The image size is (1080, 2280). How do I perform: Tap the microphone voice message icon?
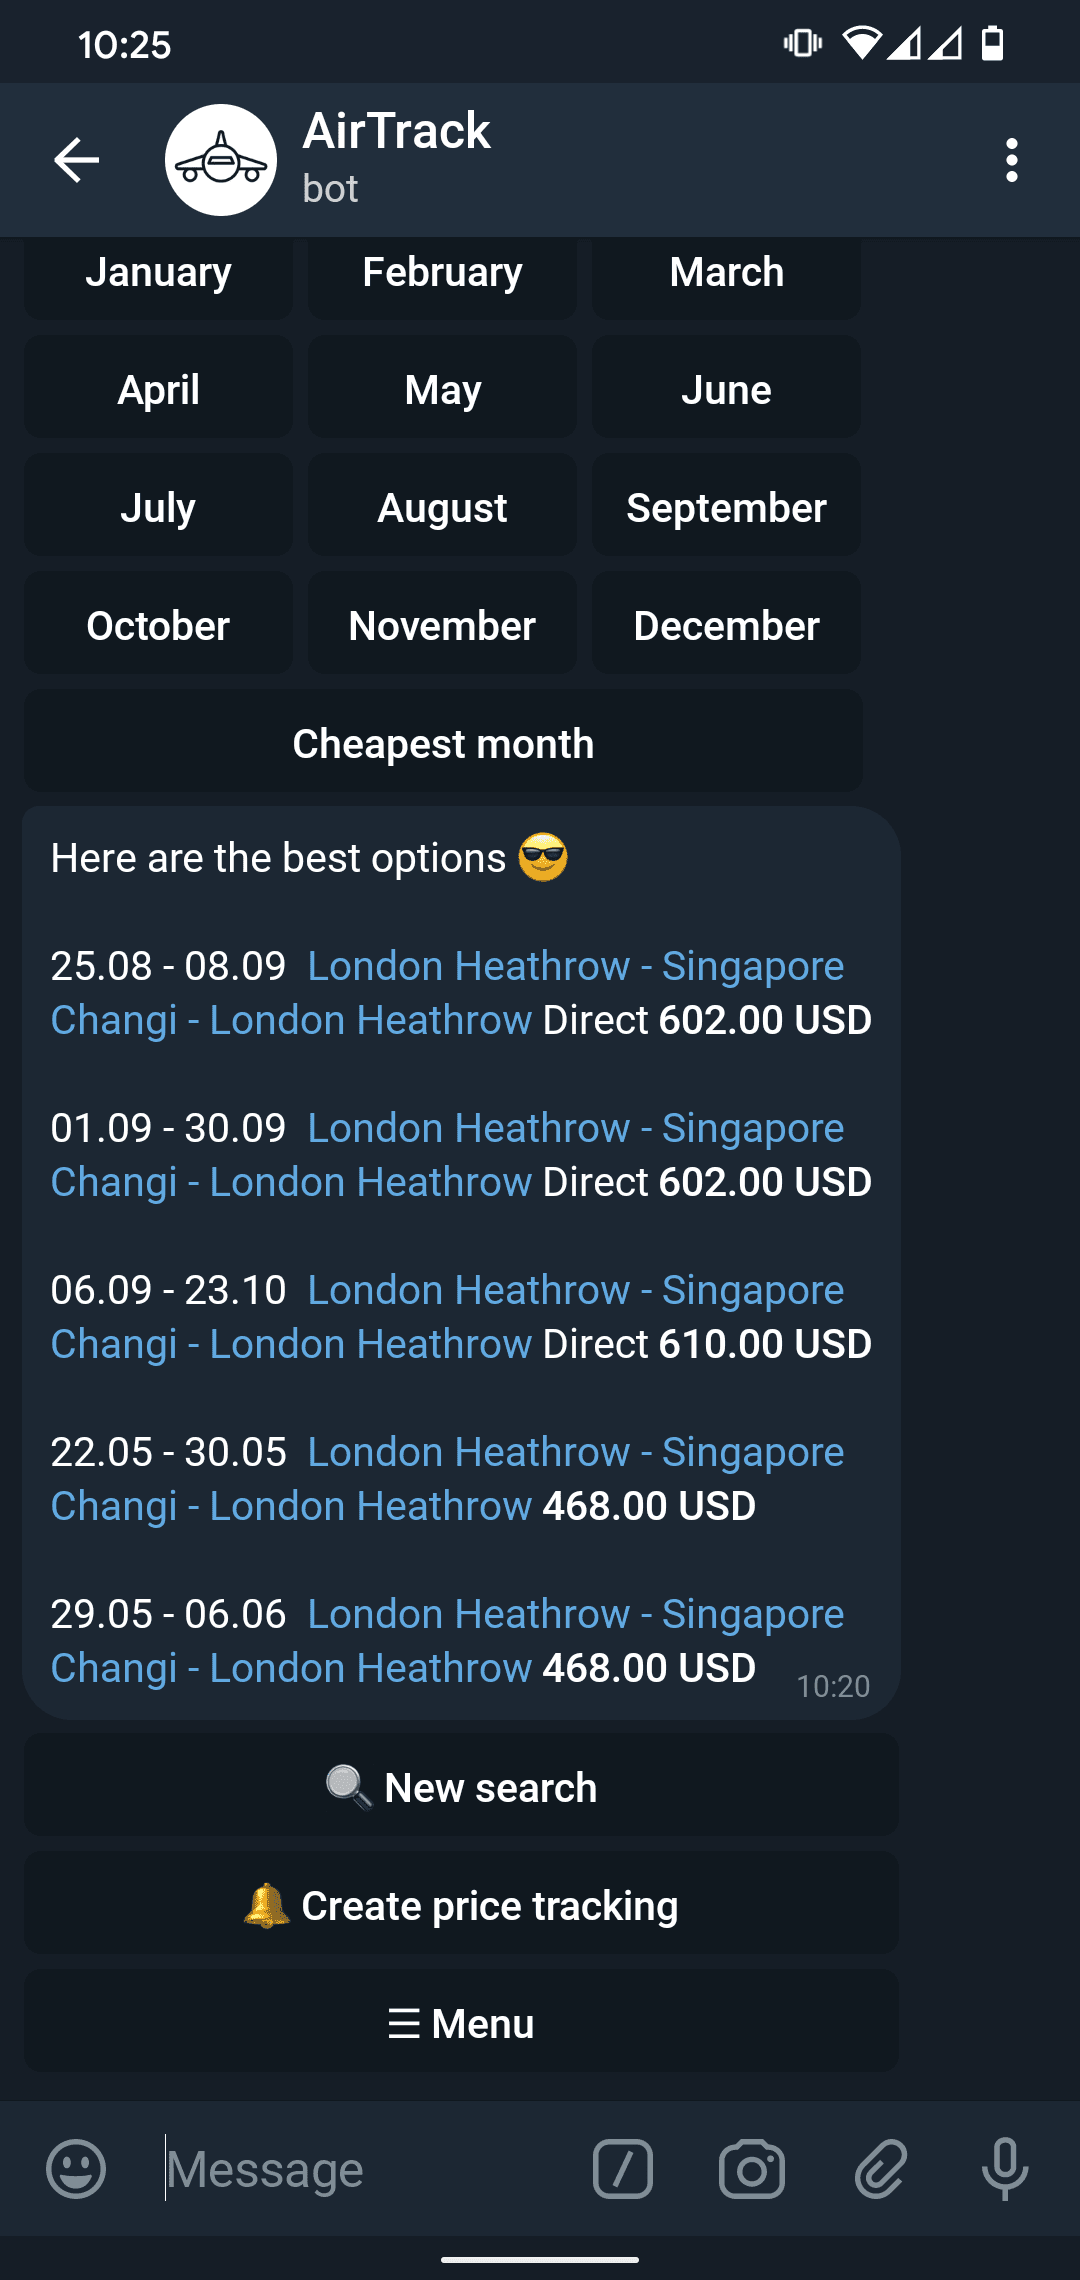[x=1005, y=2169]
